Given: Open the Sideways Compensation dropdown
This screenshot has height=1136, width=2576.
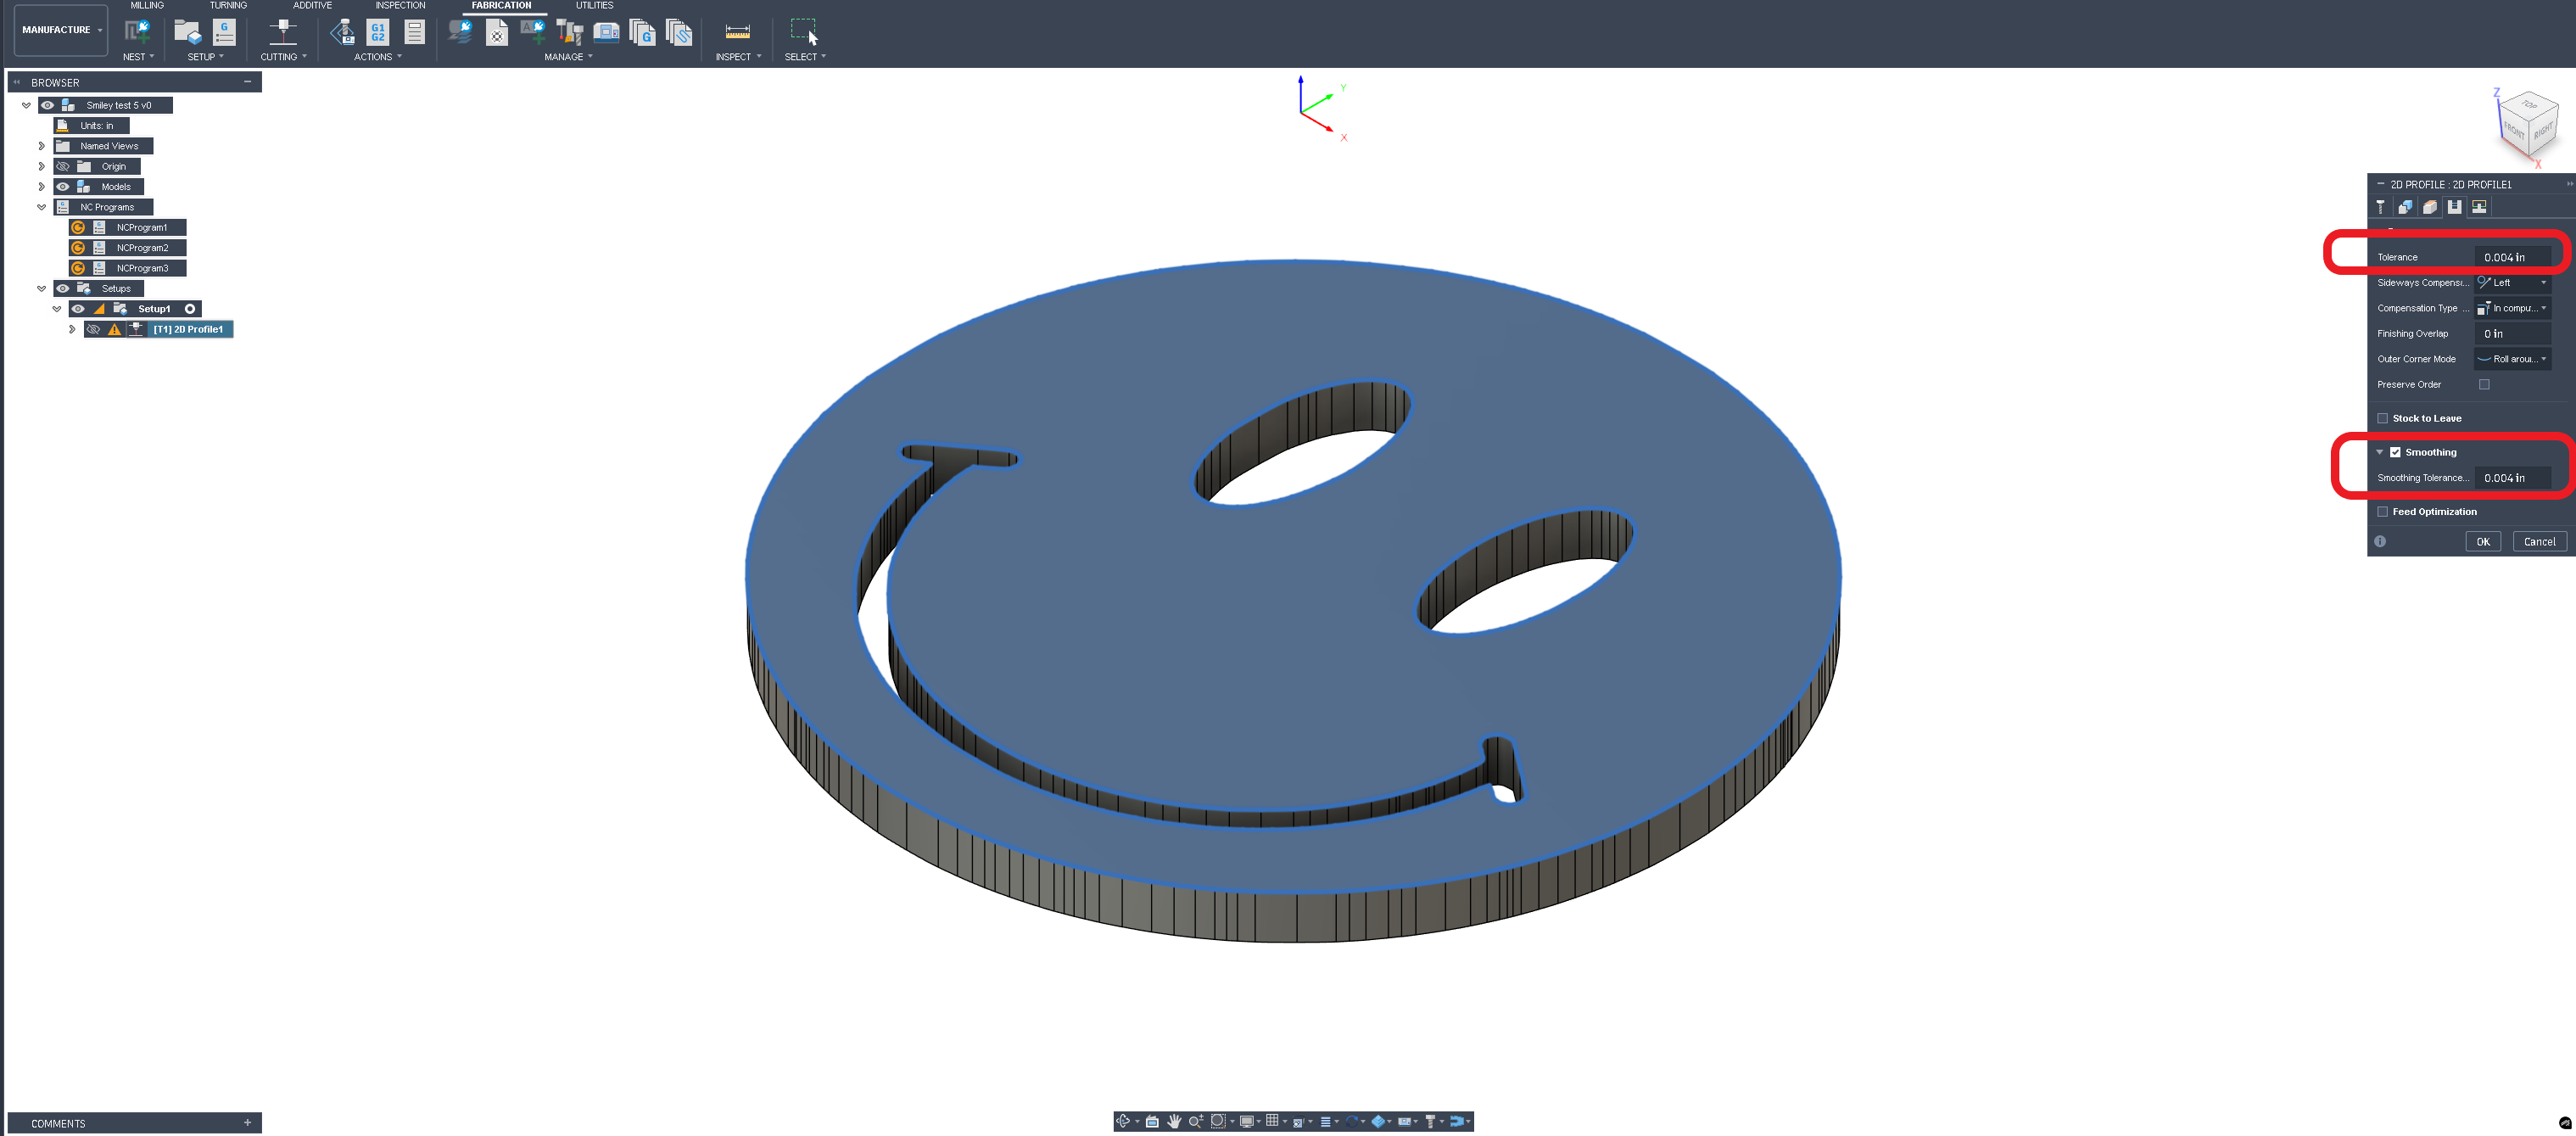Looking at the screenshot, I should click(x=2513, y=283).
